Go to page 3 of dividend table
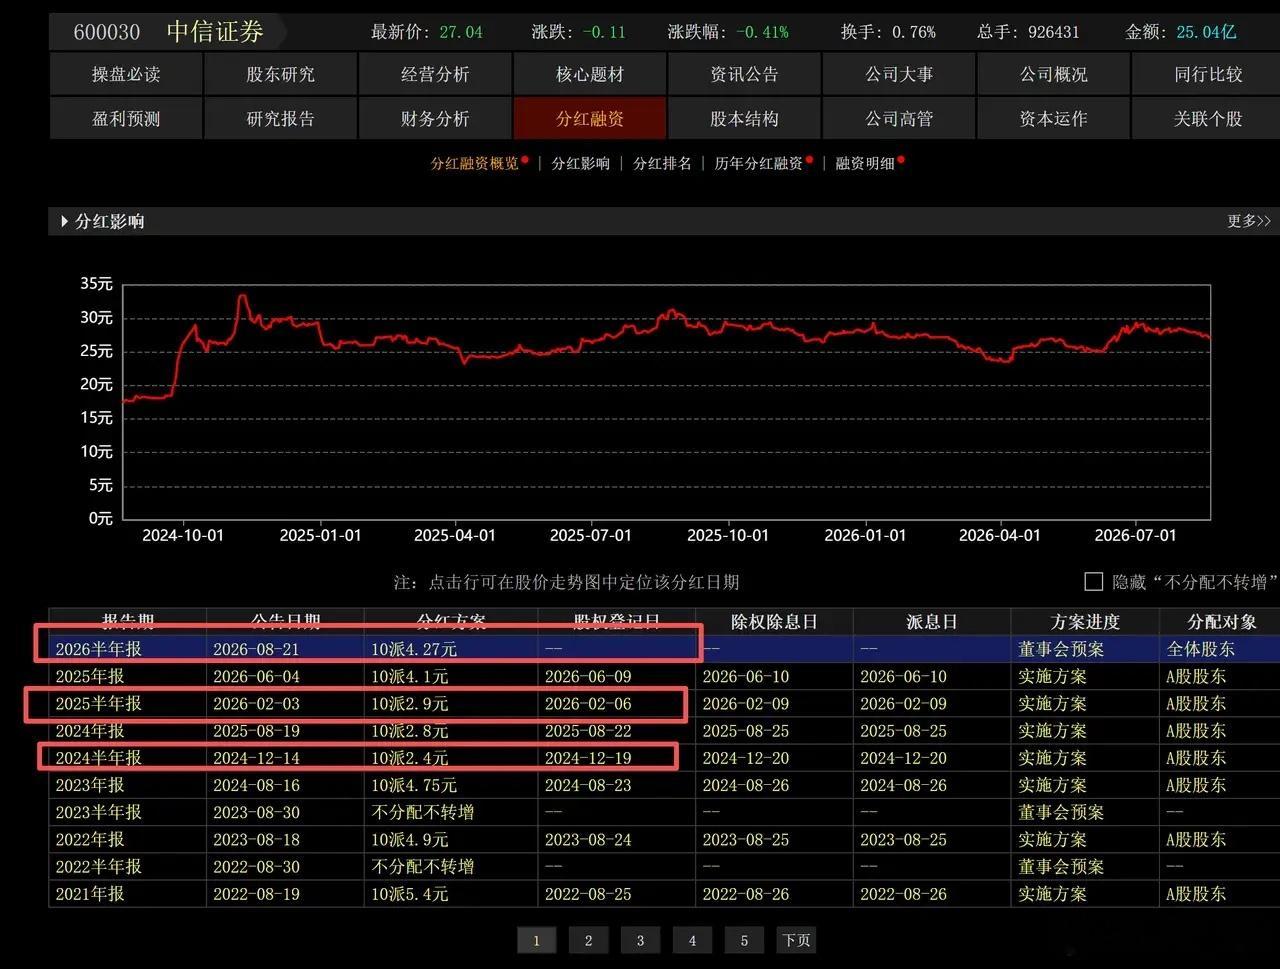The height and width of the screenshot is (969, 1280). point(640,940)
